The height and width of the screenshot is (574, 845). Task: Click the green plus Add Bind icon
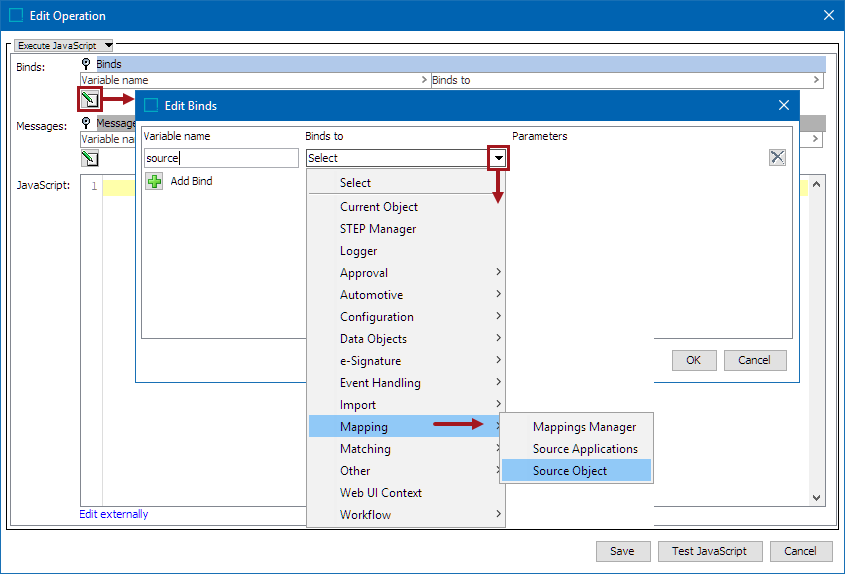click(x=154, y=181)
